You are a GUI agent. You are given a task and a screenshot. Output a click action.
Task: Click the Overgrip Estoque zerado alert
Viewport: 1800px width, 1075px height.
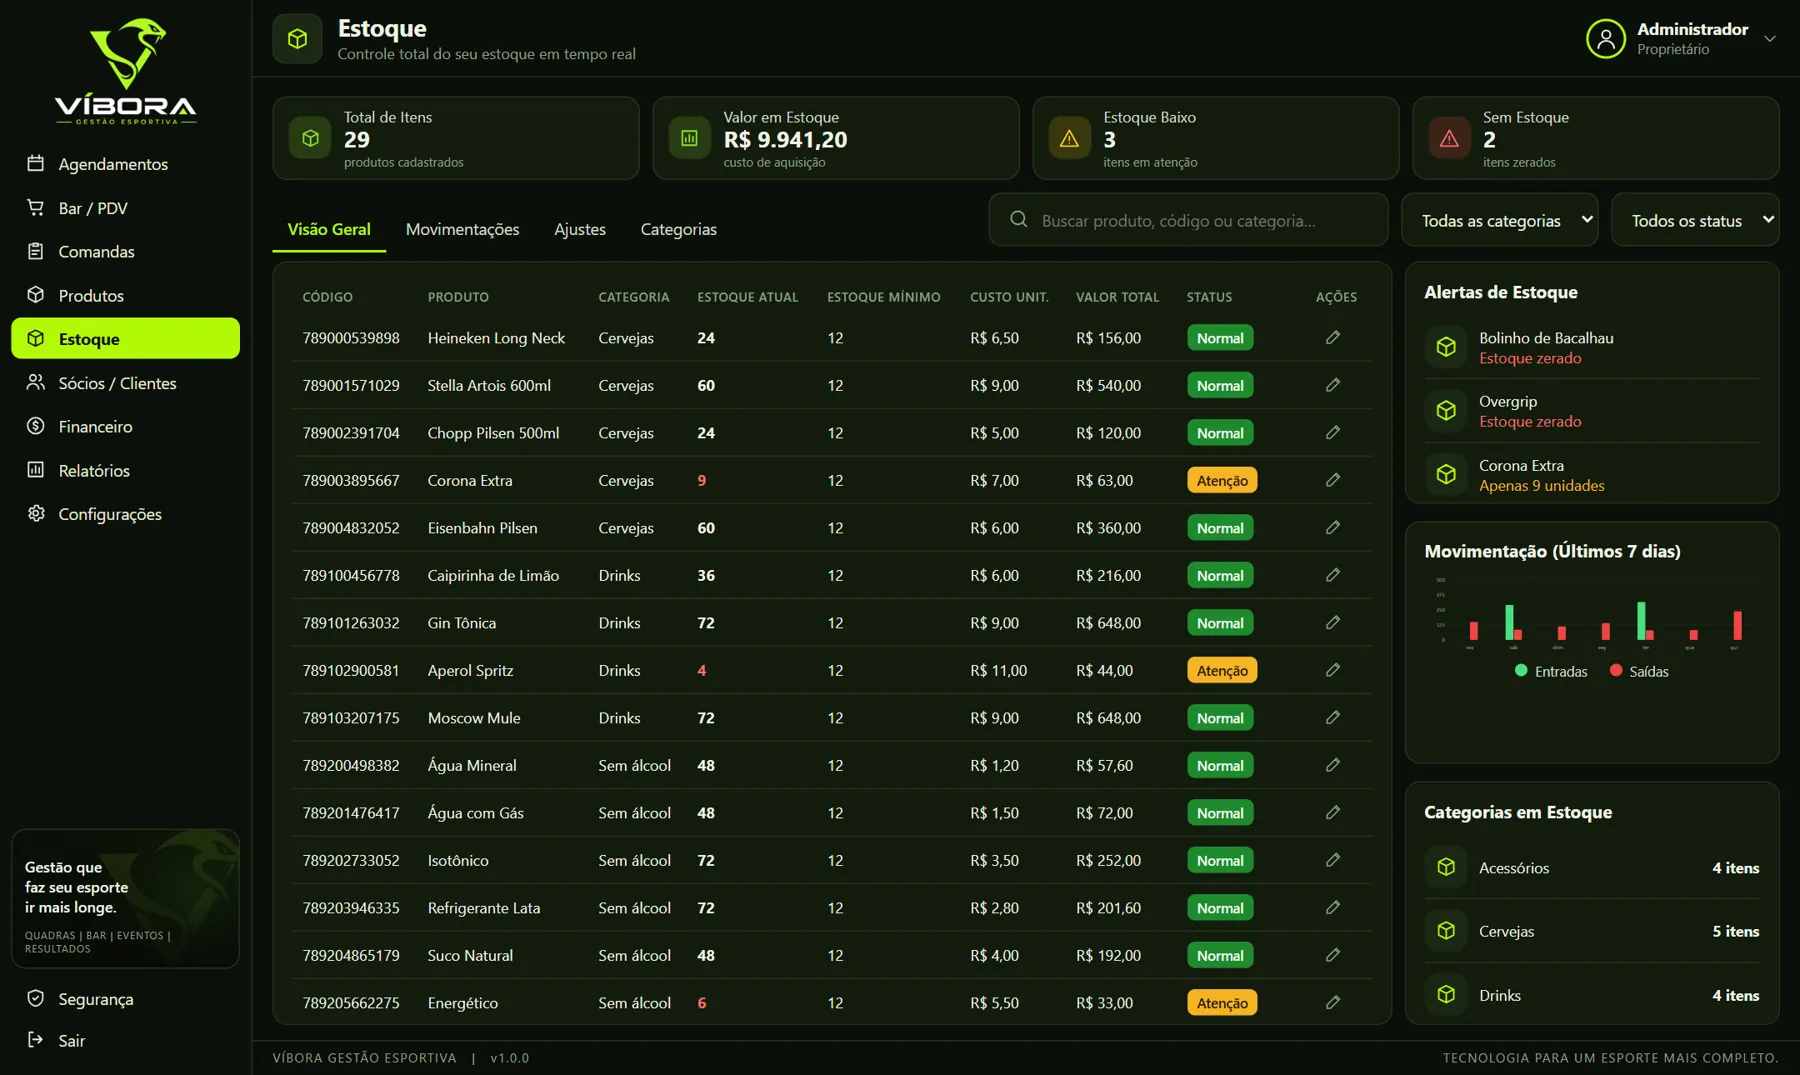(x=1591, y=411)
